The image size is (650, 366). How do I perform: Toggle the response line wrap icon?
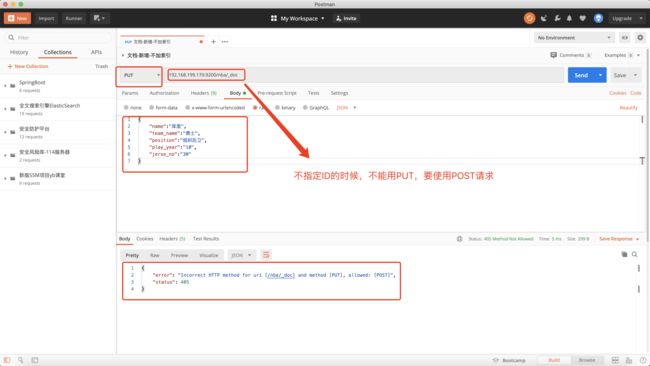(x=266, y=255)
